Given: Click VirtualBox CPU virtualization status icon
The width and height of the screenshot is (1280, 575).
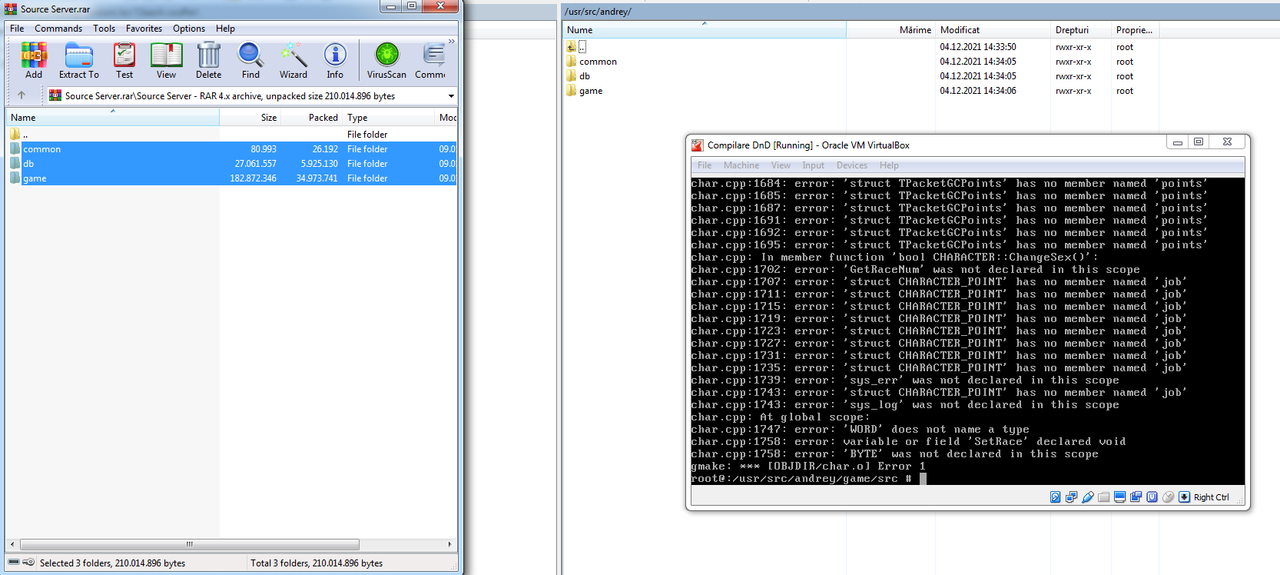Looking at the screenshot, I should pos(1152,497).
